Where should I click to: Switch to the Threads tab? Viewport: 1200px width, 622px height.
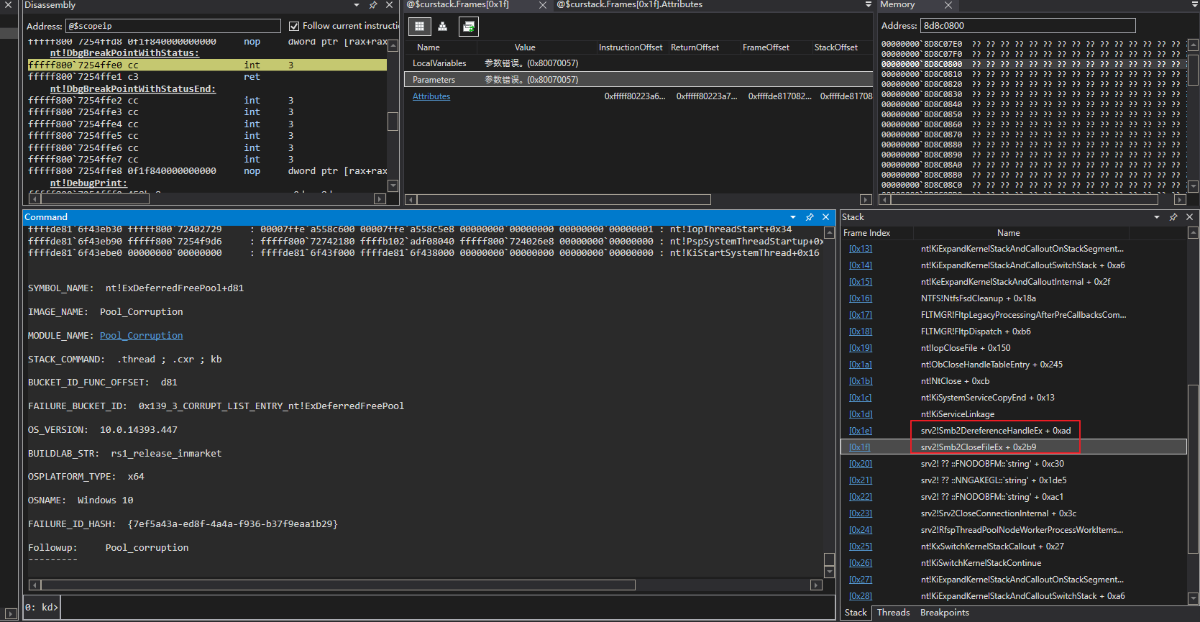point(893,612)
